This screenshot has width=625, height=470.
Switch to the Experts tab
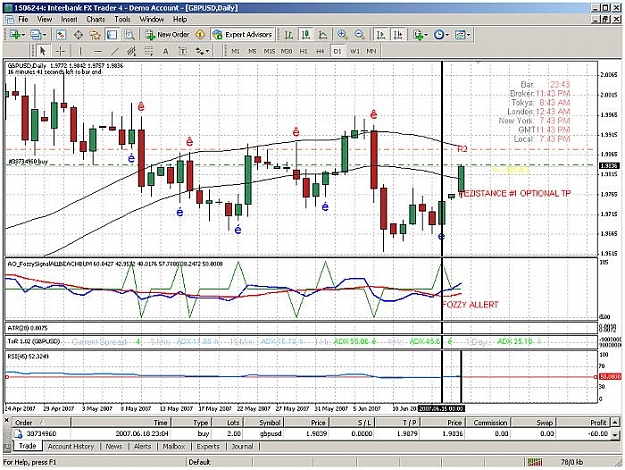click(208, 446)
